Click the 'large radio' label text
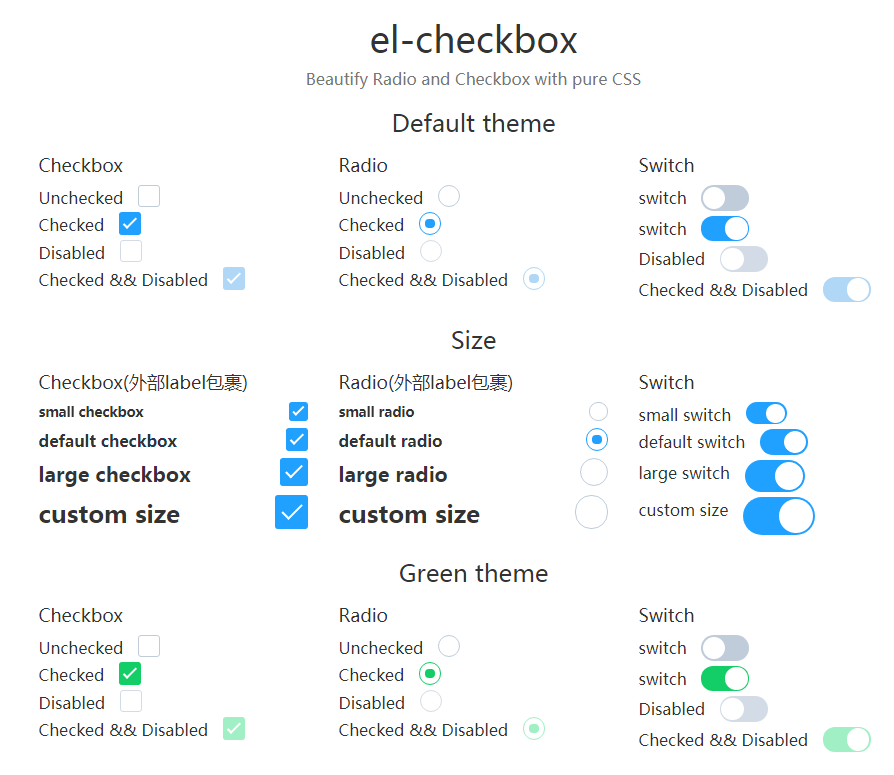 tap(393, 475)
